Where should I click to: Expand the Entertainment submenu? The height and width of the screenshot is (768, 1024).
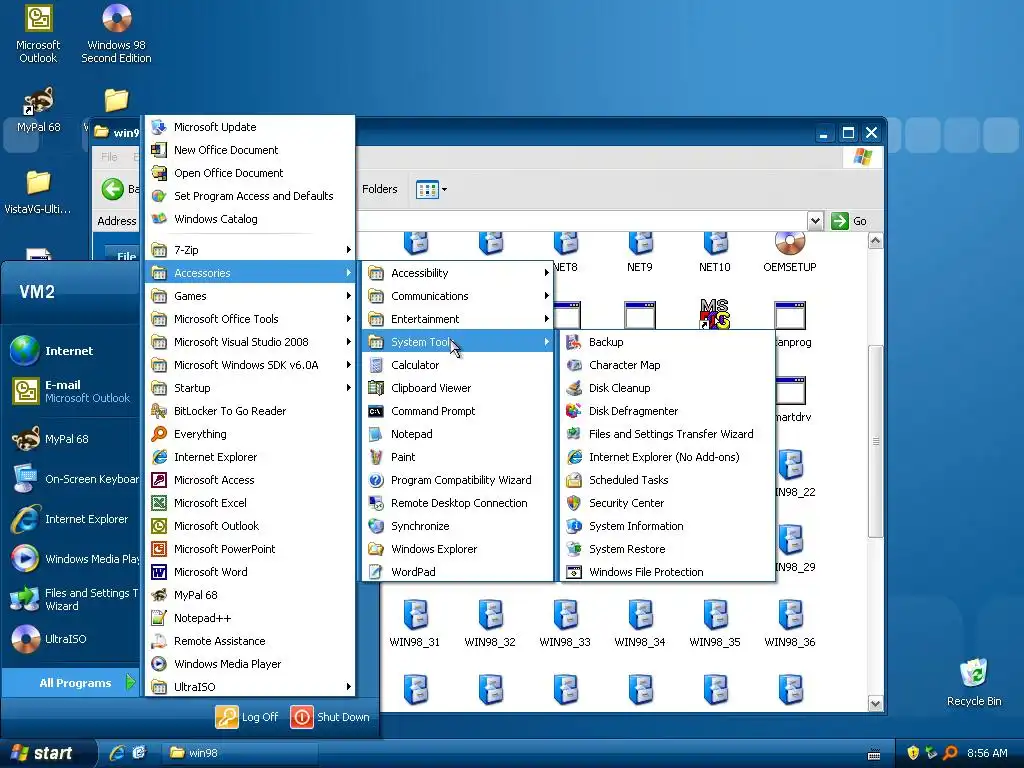click(x=458, y=319)
